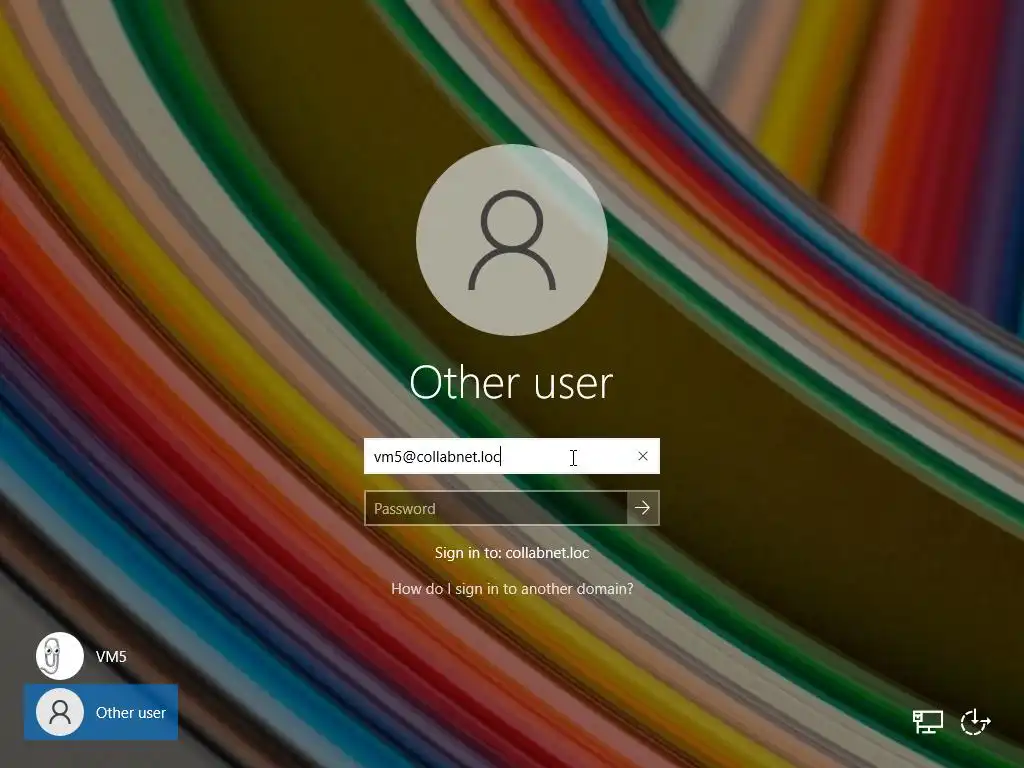1024x768 pixels.
Task: Select the VM5 user account avatar
Action: [x=59, y=656]
